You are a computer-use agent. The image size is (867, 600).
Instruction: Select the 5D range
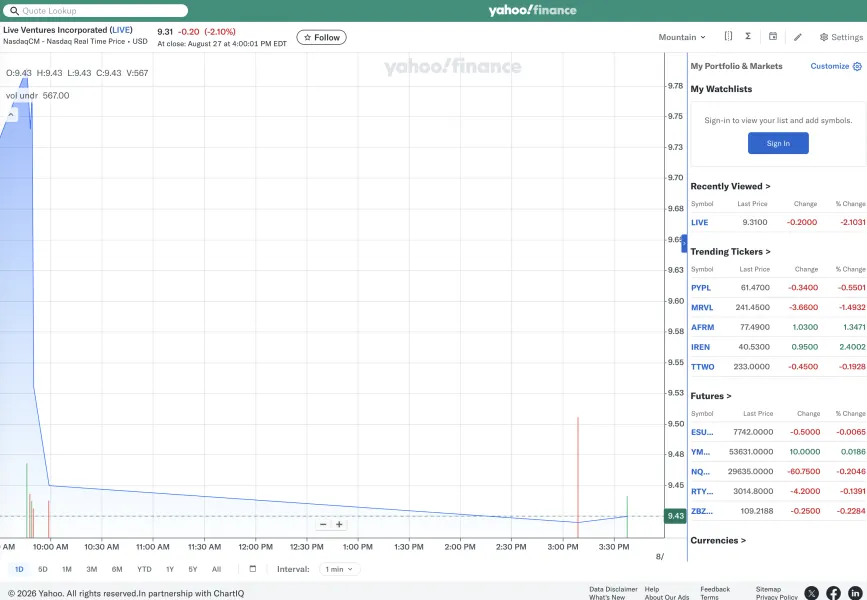(43, 569)
